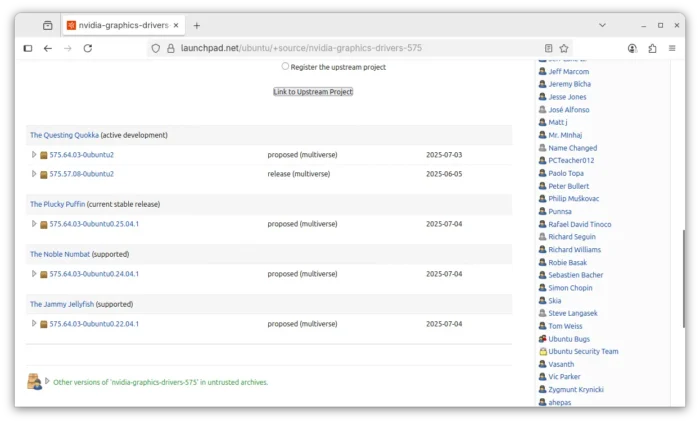
Task: Expand the 575.64.03-0ubuntu2 package row
Action: [34, 155]
